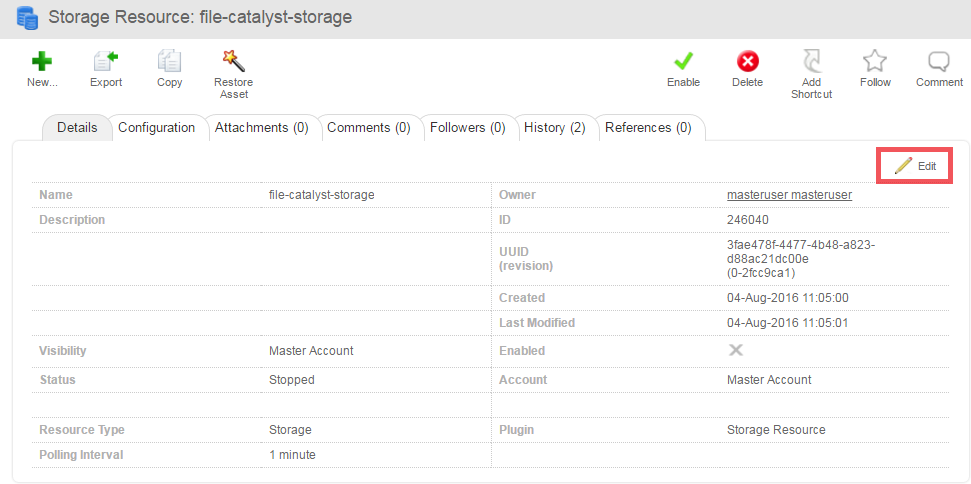Select the Comments (0) tab
Screen dimensions: 971x484
click(x=369, y=127)
